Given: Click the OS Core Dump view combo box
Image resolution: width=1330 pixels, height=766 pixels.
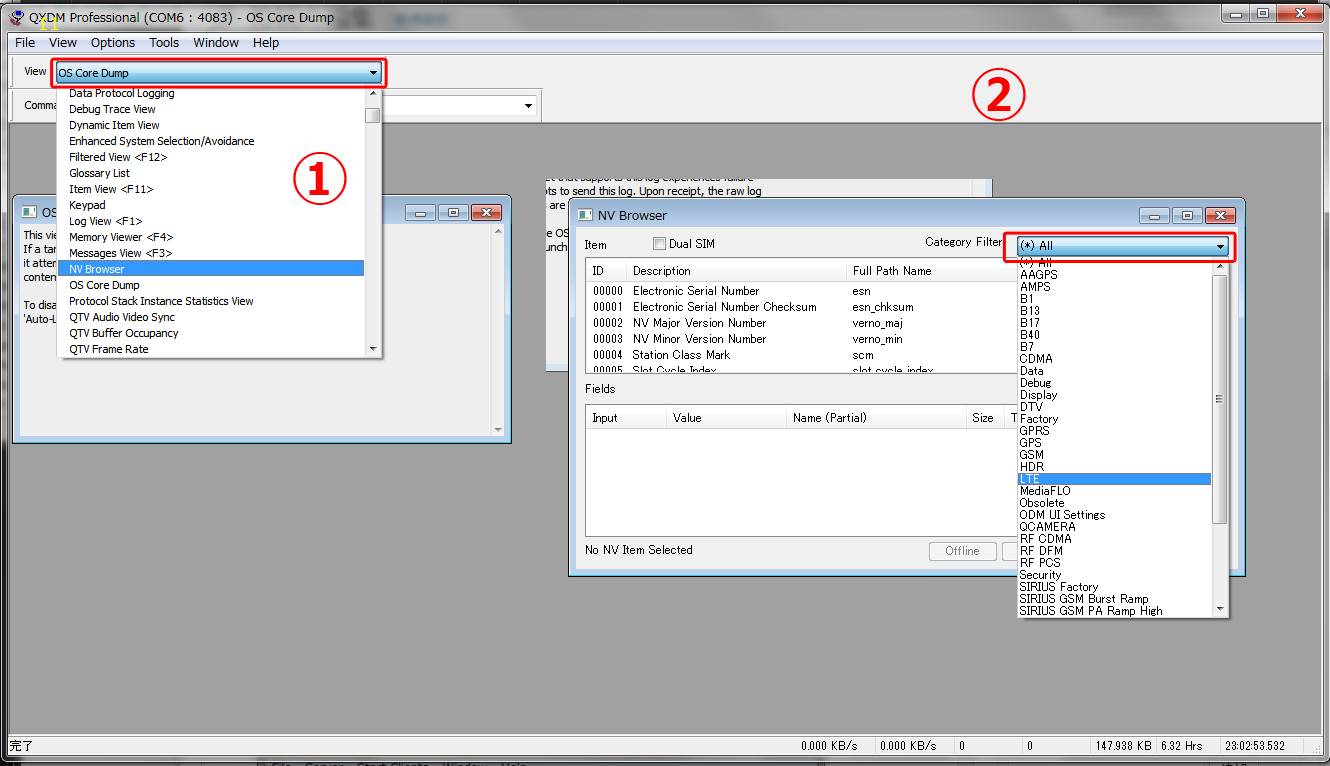Looking at the screenshot, I should coord(219,73).
